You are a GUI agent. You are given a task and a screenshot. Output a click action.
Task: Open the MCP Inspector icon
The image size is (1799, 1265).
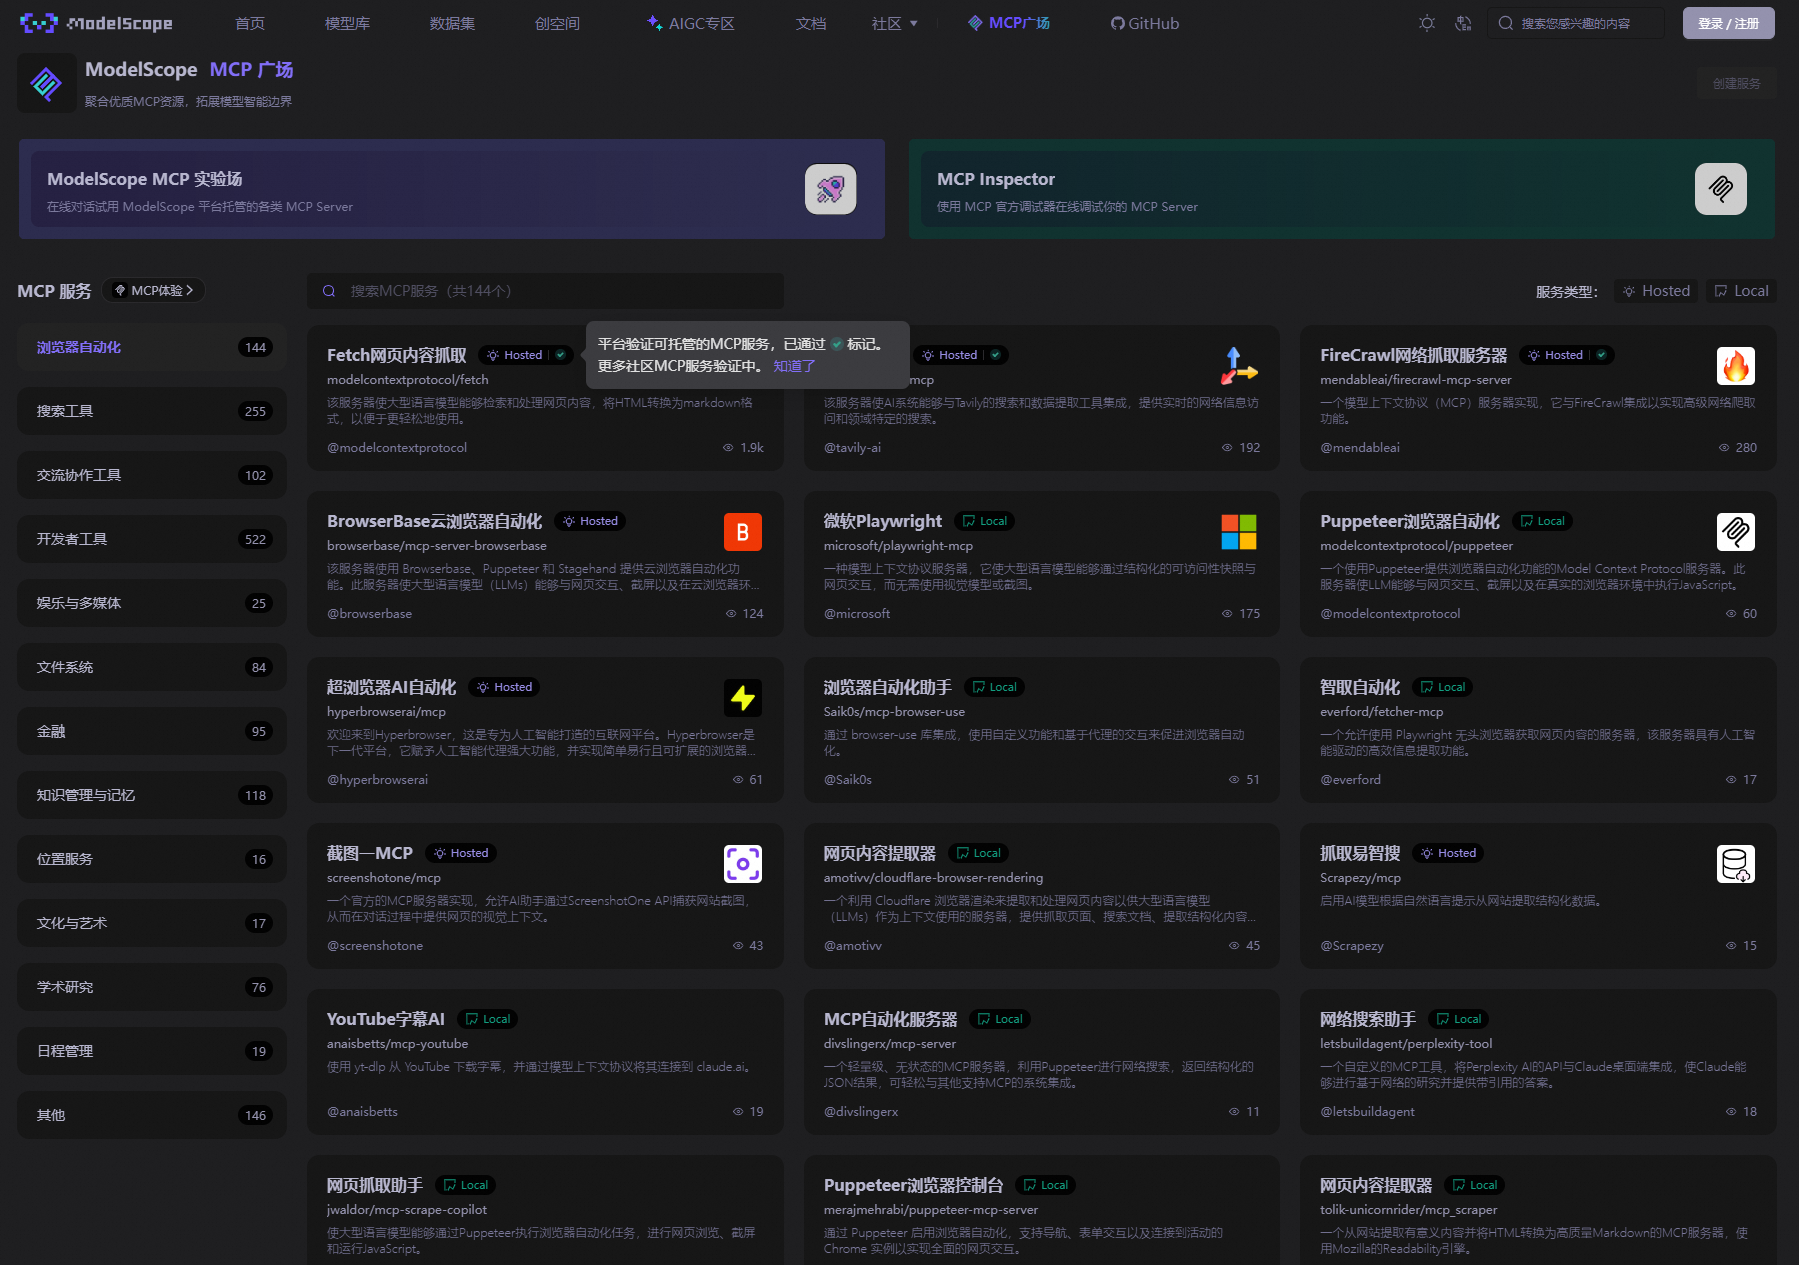[x=1720, y=189]
